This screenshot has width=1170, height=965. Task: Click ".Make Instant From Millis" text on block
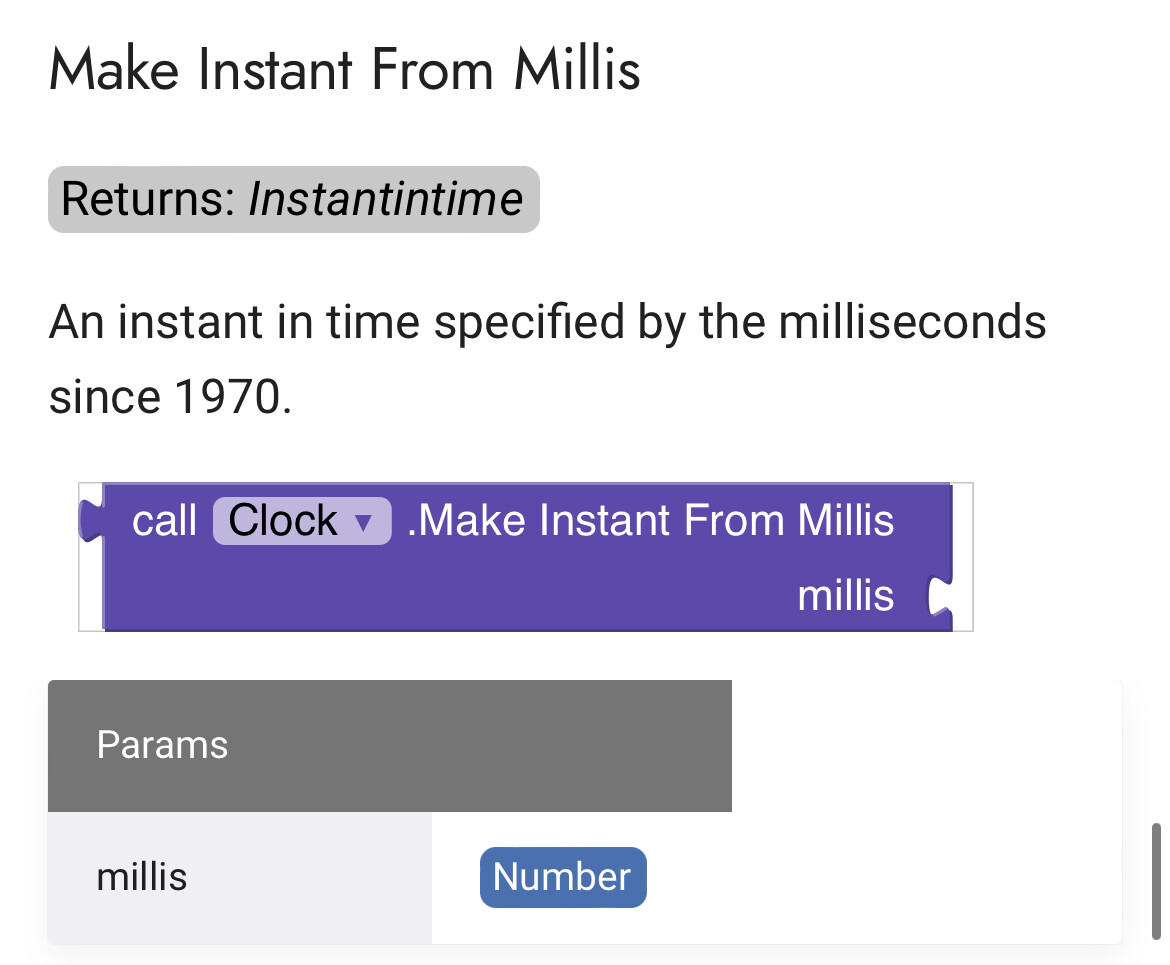pos(650,521)
